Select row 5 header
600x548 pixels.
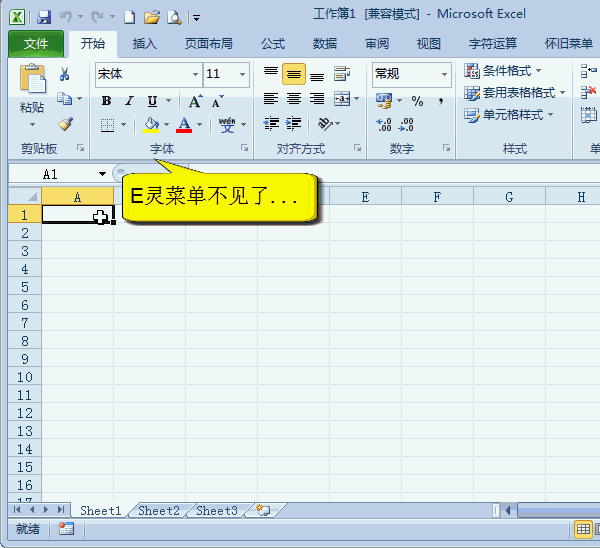25,287
